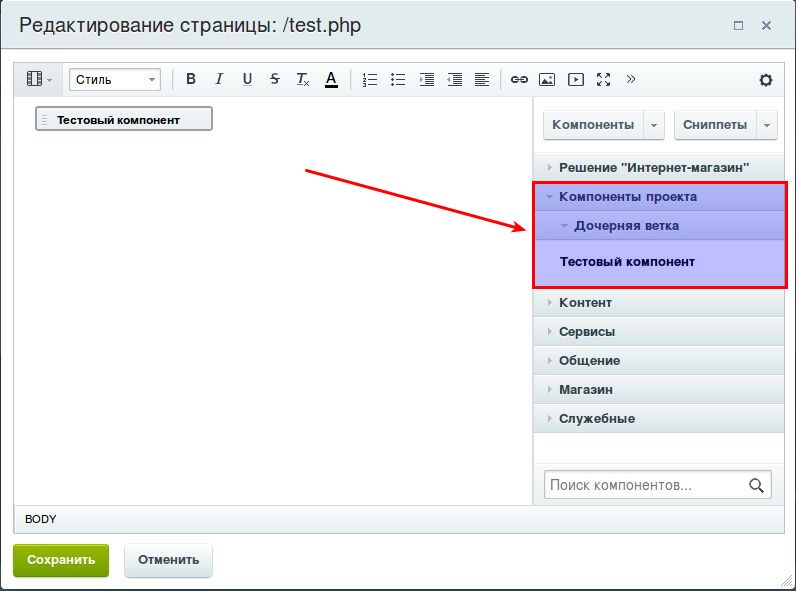Expand Решение "Интернет-магазин" section
This screenshot has width=796, height=591.
pos(659,168)
